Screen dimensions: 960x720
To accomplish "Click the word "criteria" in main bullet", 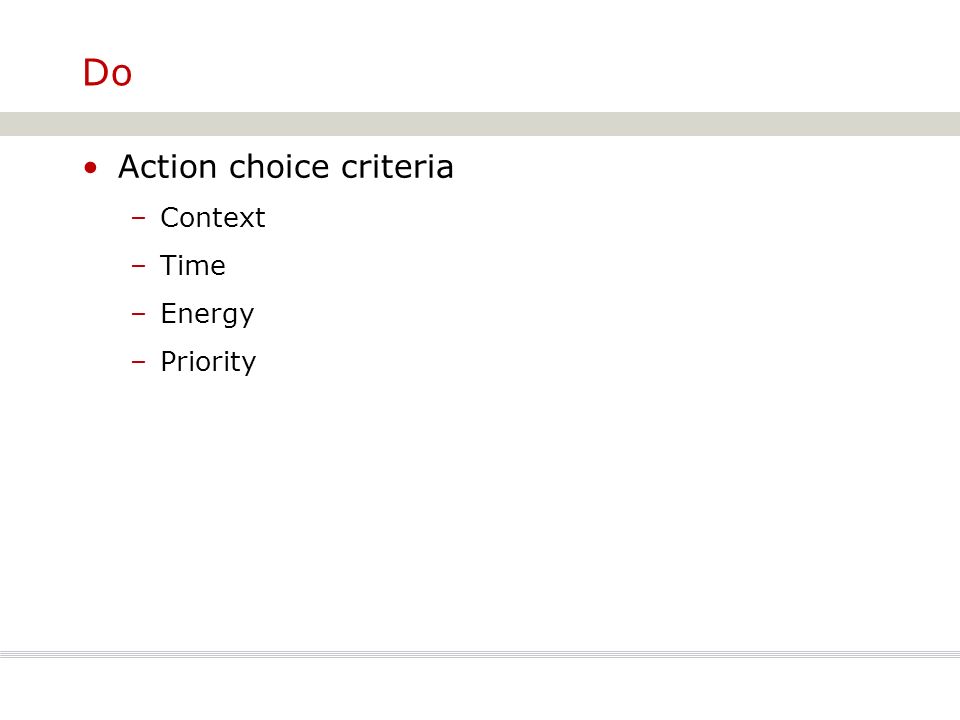I will coord(397,167).
